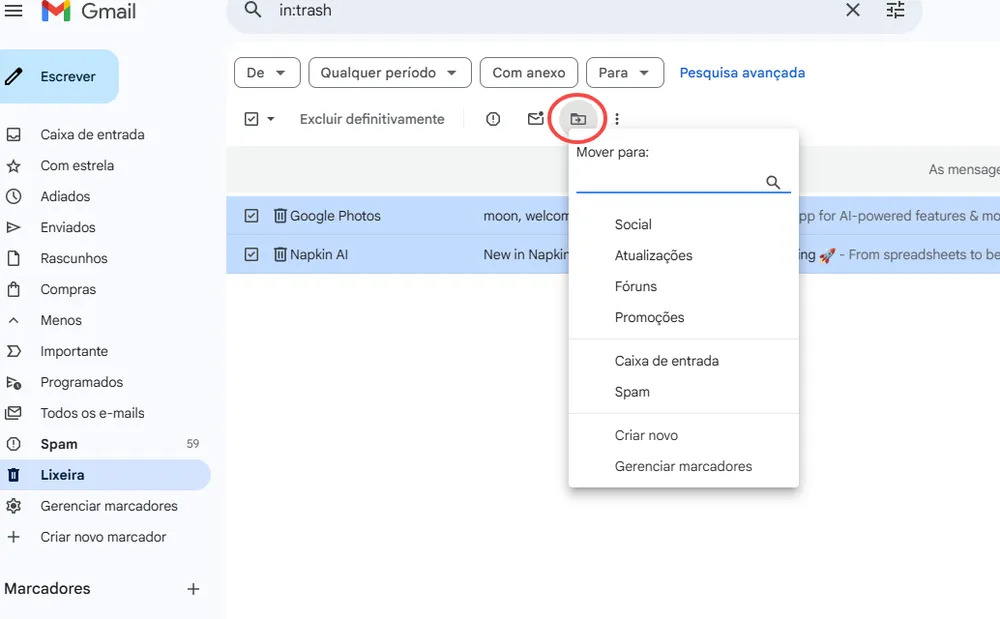Collapse the Menos section in sidebar

click(x=62, y=319)
